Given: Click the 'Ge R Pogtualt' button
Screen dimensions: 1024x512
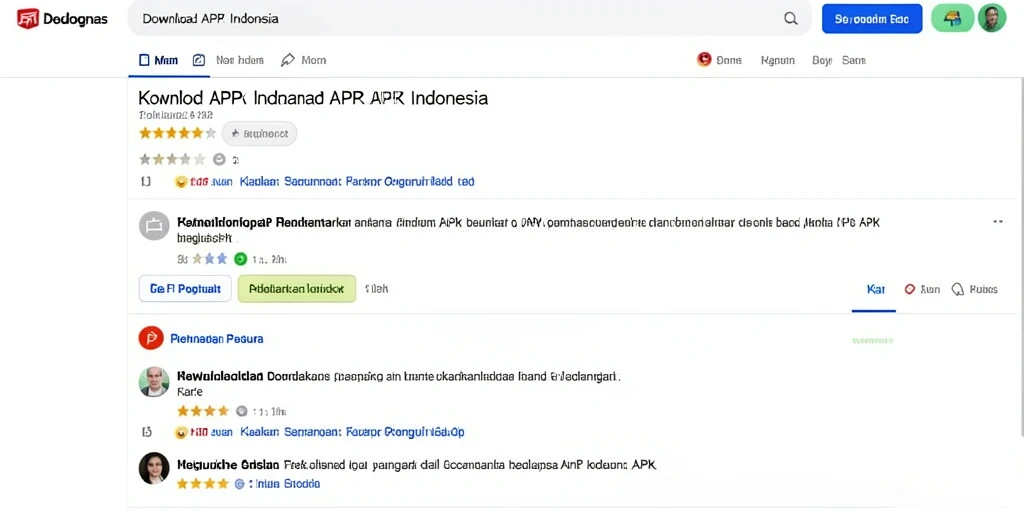Looking at the screenshot, I should [185, 288].
